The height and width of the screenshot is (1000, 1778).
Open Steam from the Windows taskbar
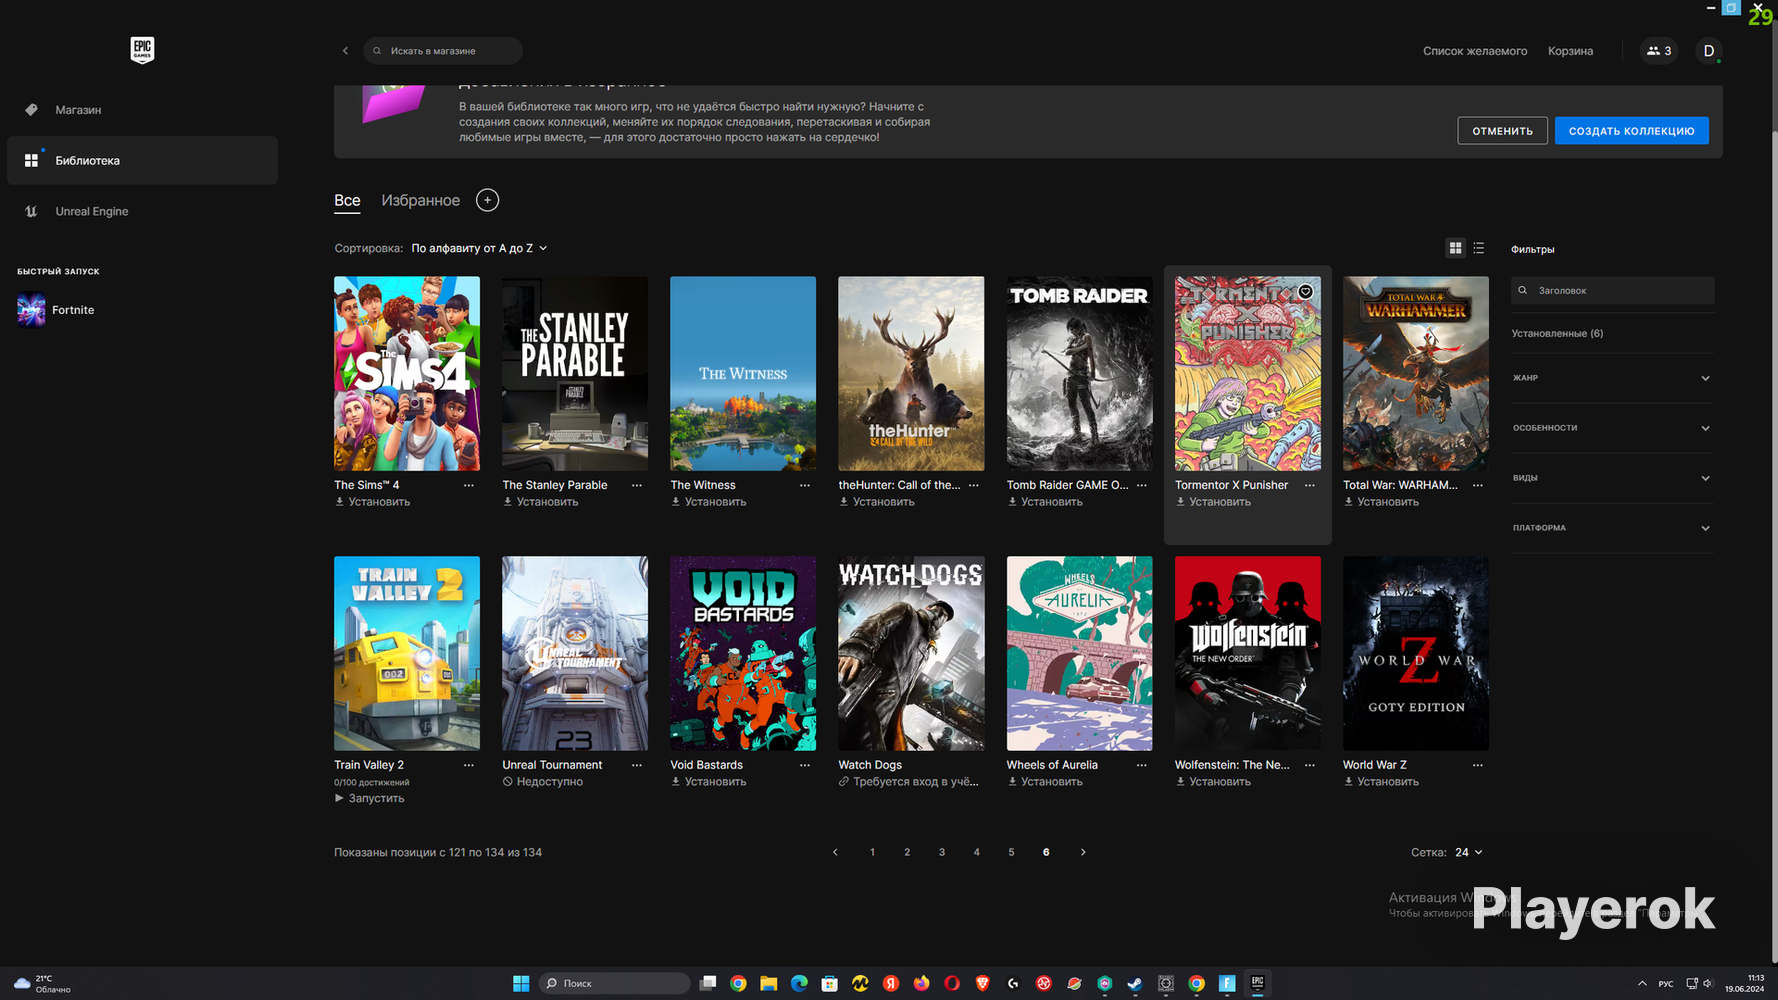(x=1135, y=983)
